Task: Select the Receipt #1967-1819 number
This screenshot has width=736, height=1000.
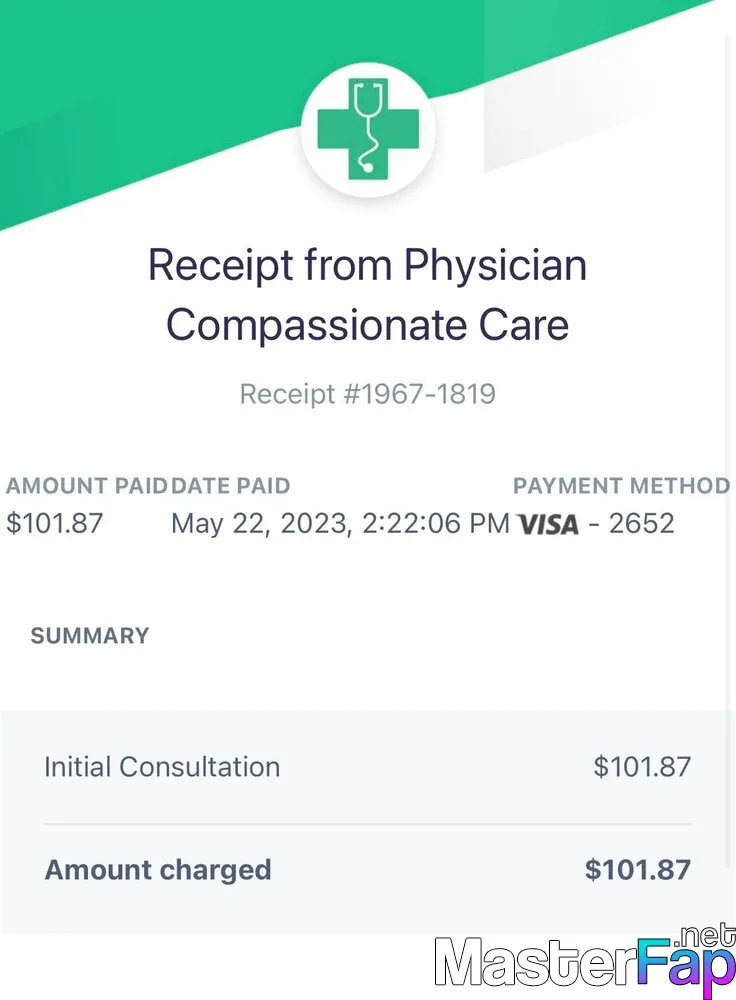Action: coord(367,394)
